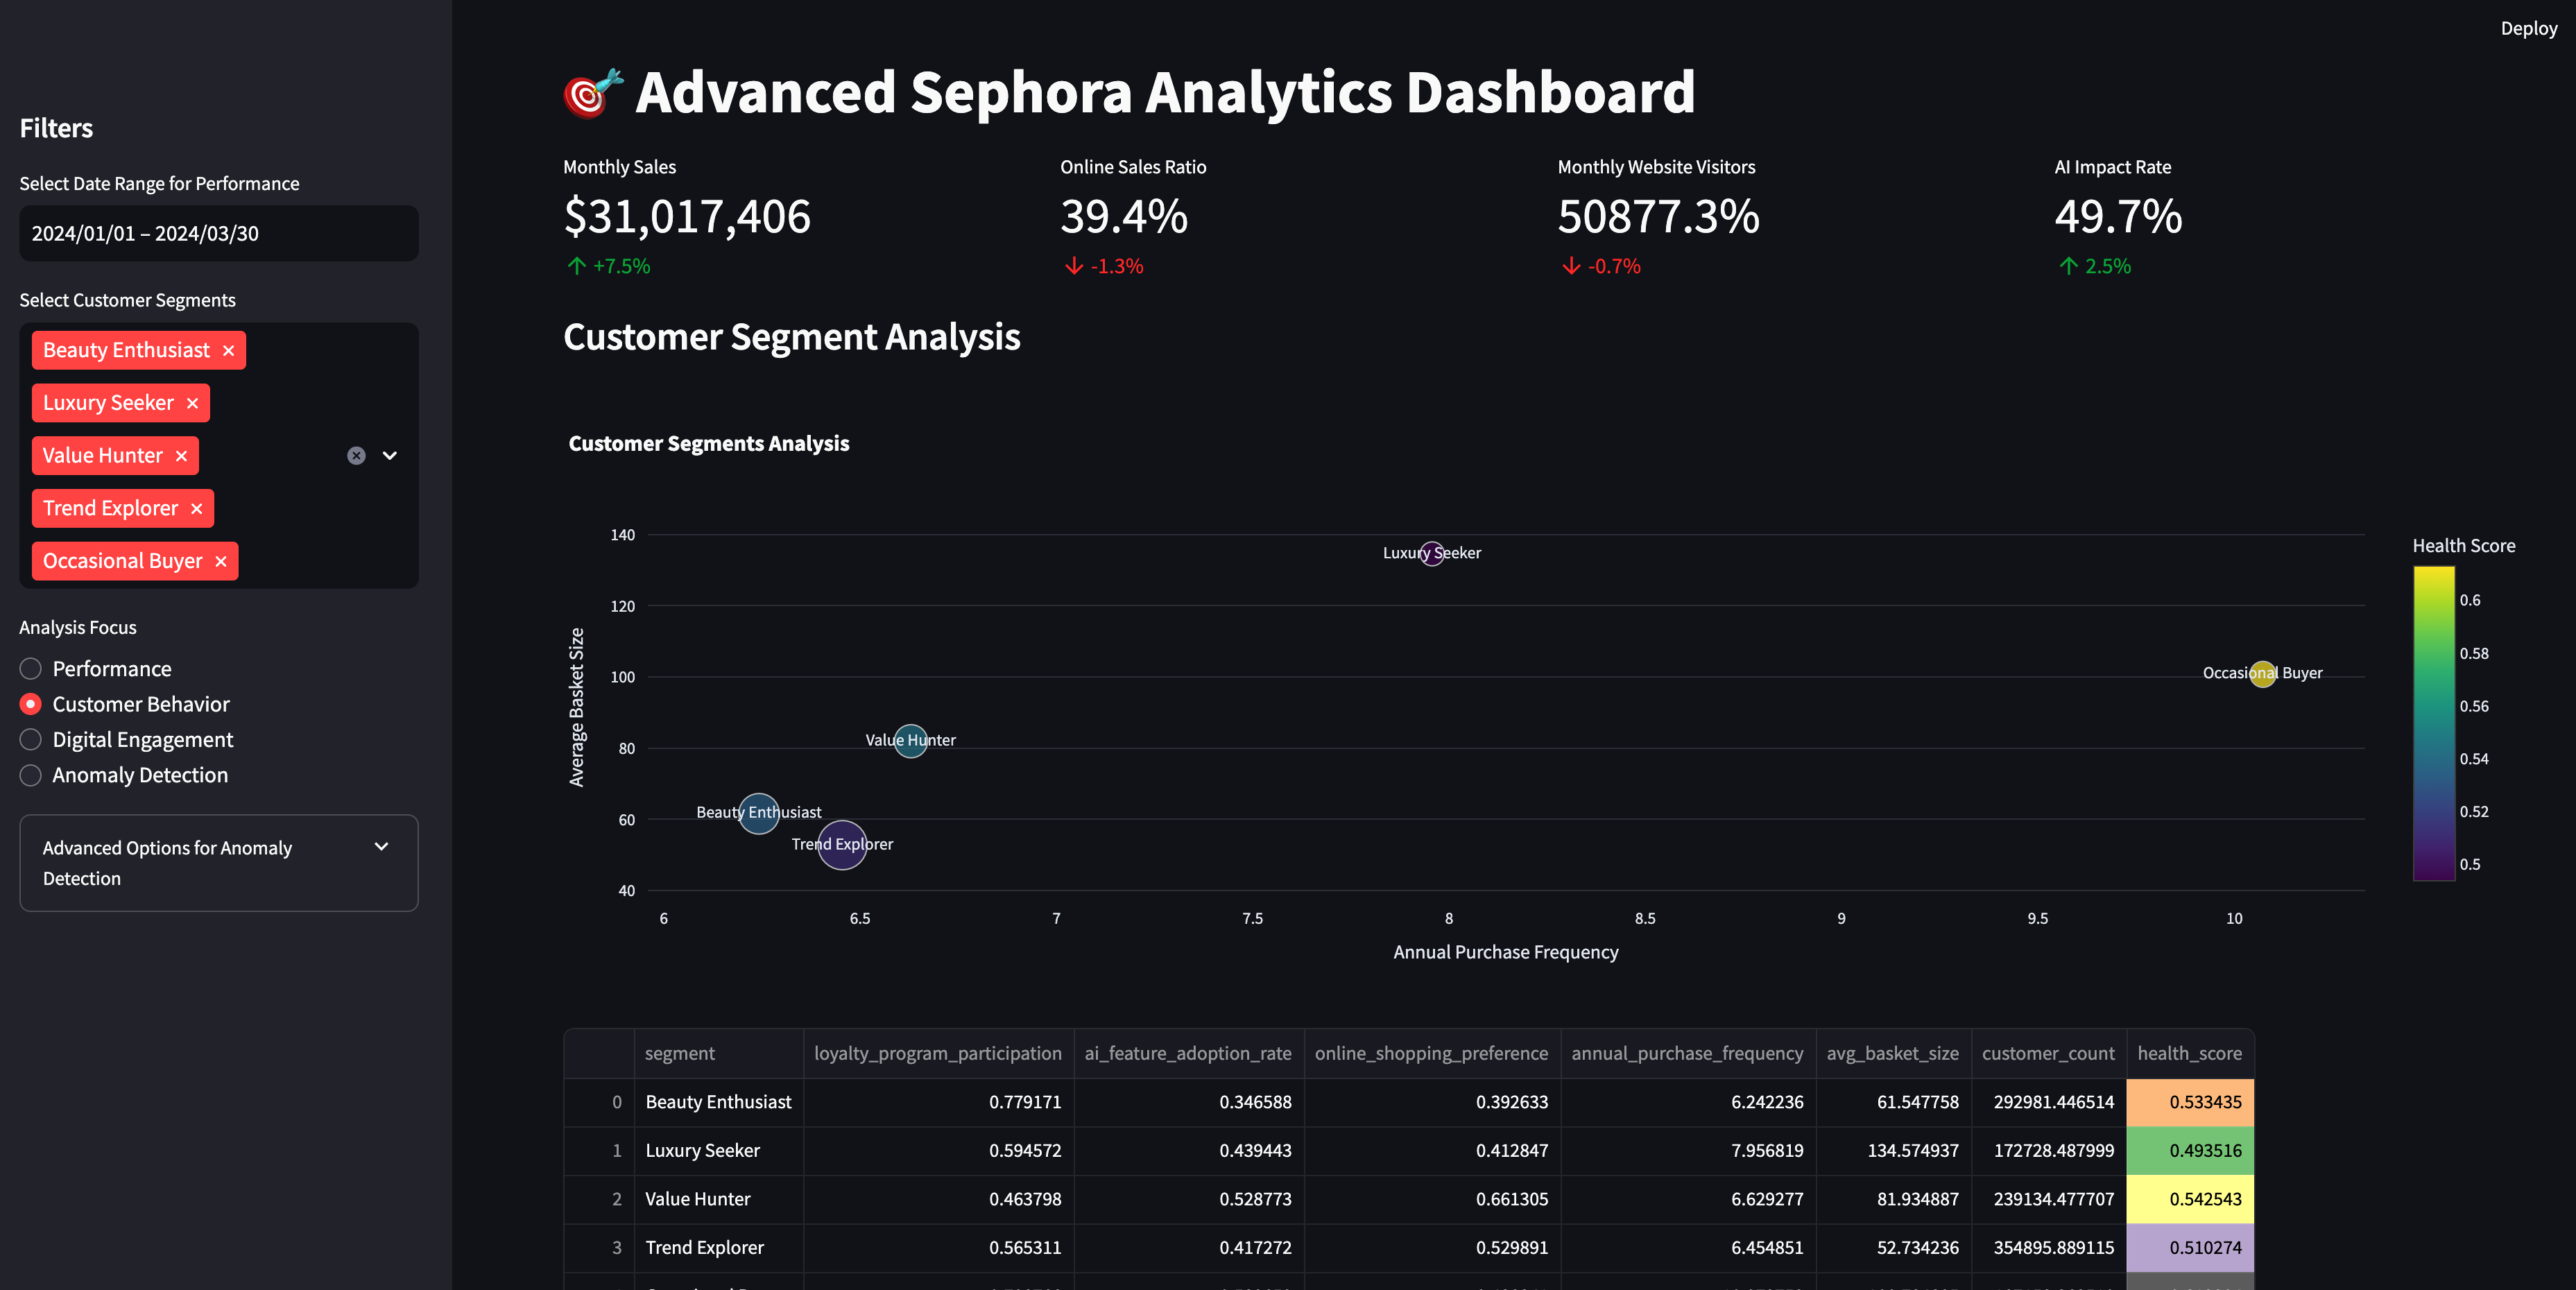Click annual_purchase_frequency value 6.242236
This screenshot has width=2576, height=1290.
coord(1688,1103)
